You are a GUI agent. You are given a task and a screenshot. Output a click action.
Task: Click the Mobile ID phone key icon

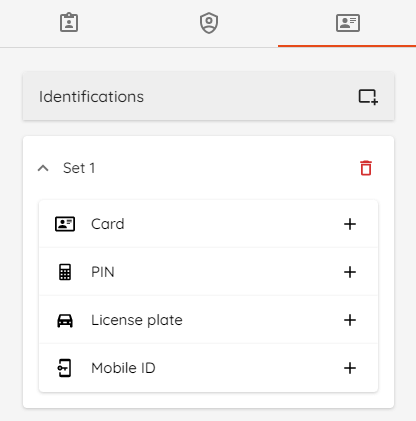64,368
